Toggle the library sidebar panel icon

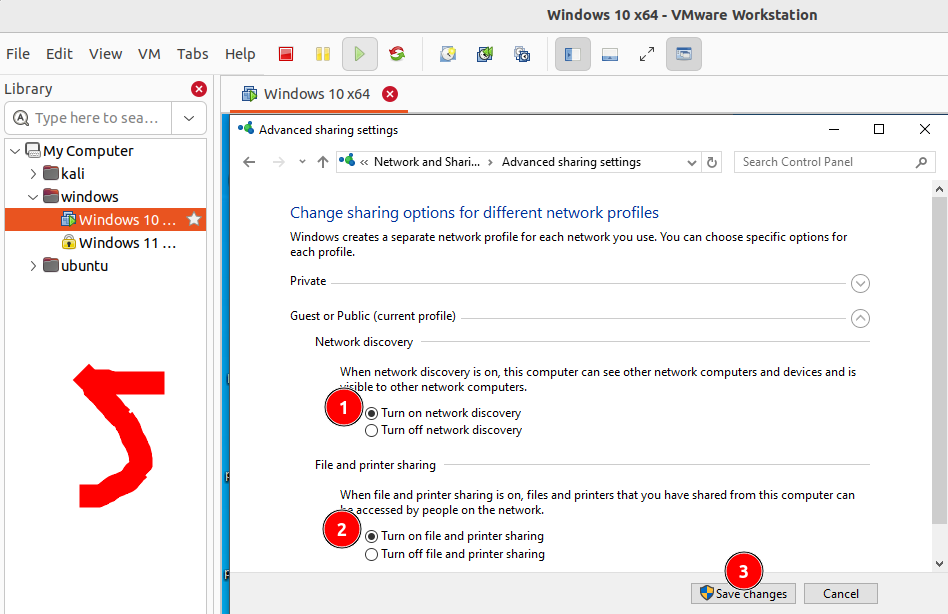573,54
